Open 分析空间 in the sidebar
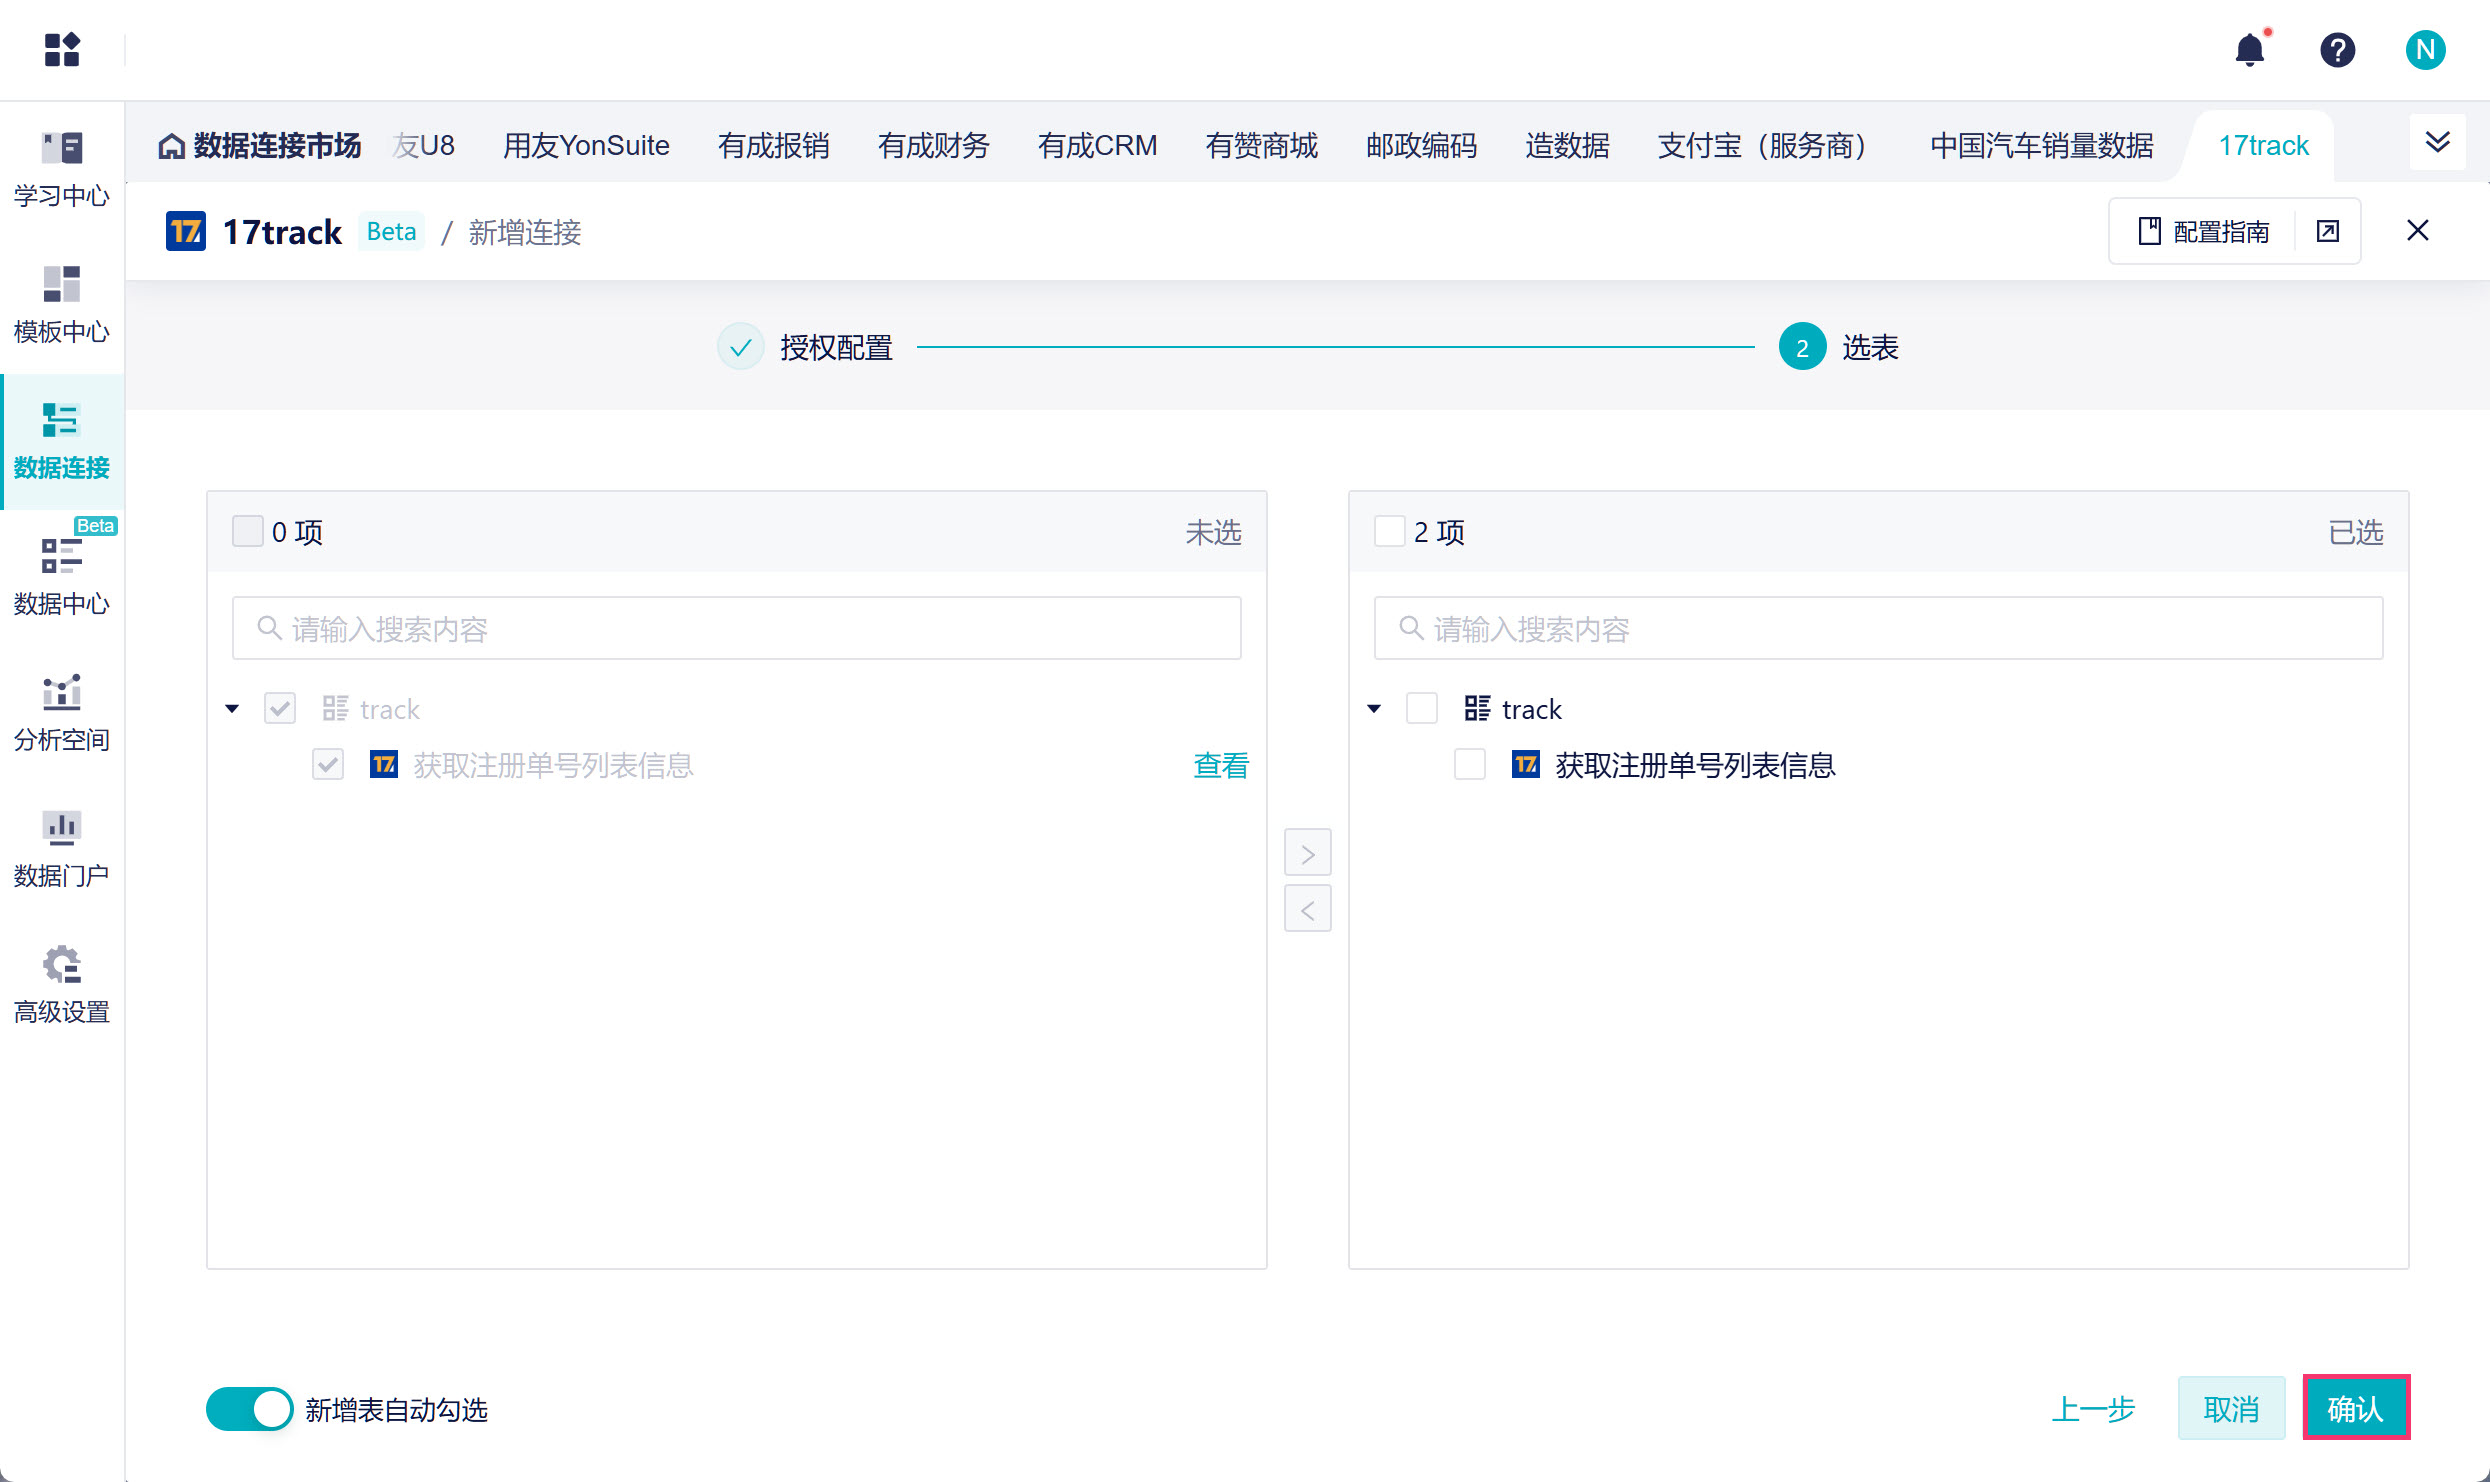The image size is (2490, 1482). (62, 713)
